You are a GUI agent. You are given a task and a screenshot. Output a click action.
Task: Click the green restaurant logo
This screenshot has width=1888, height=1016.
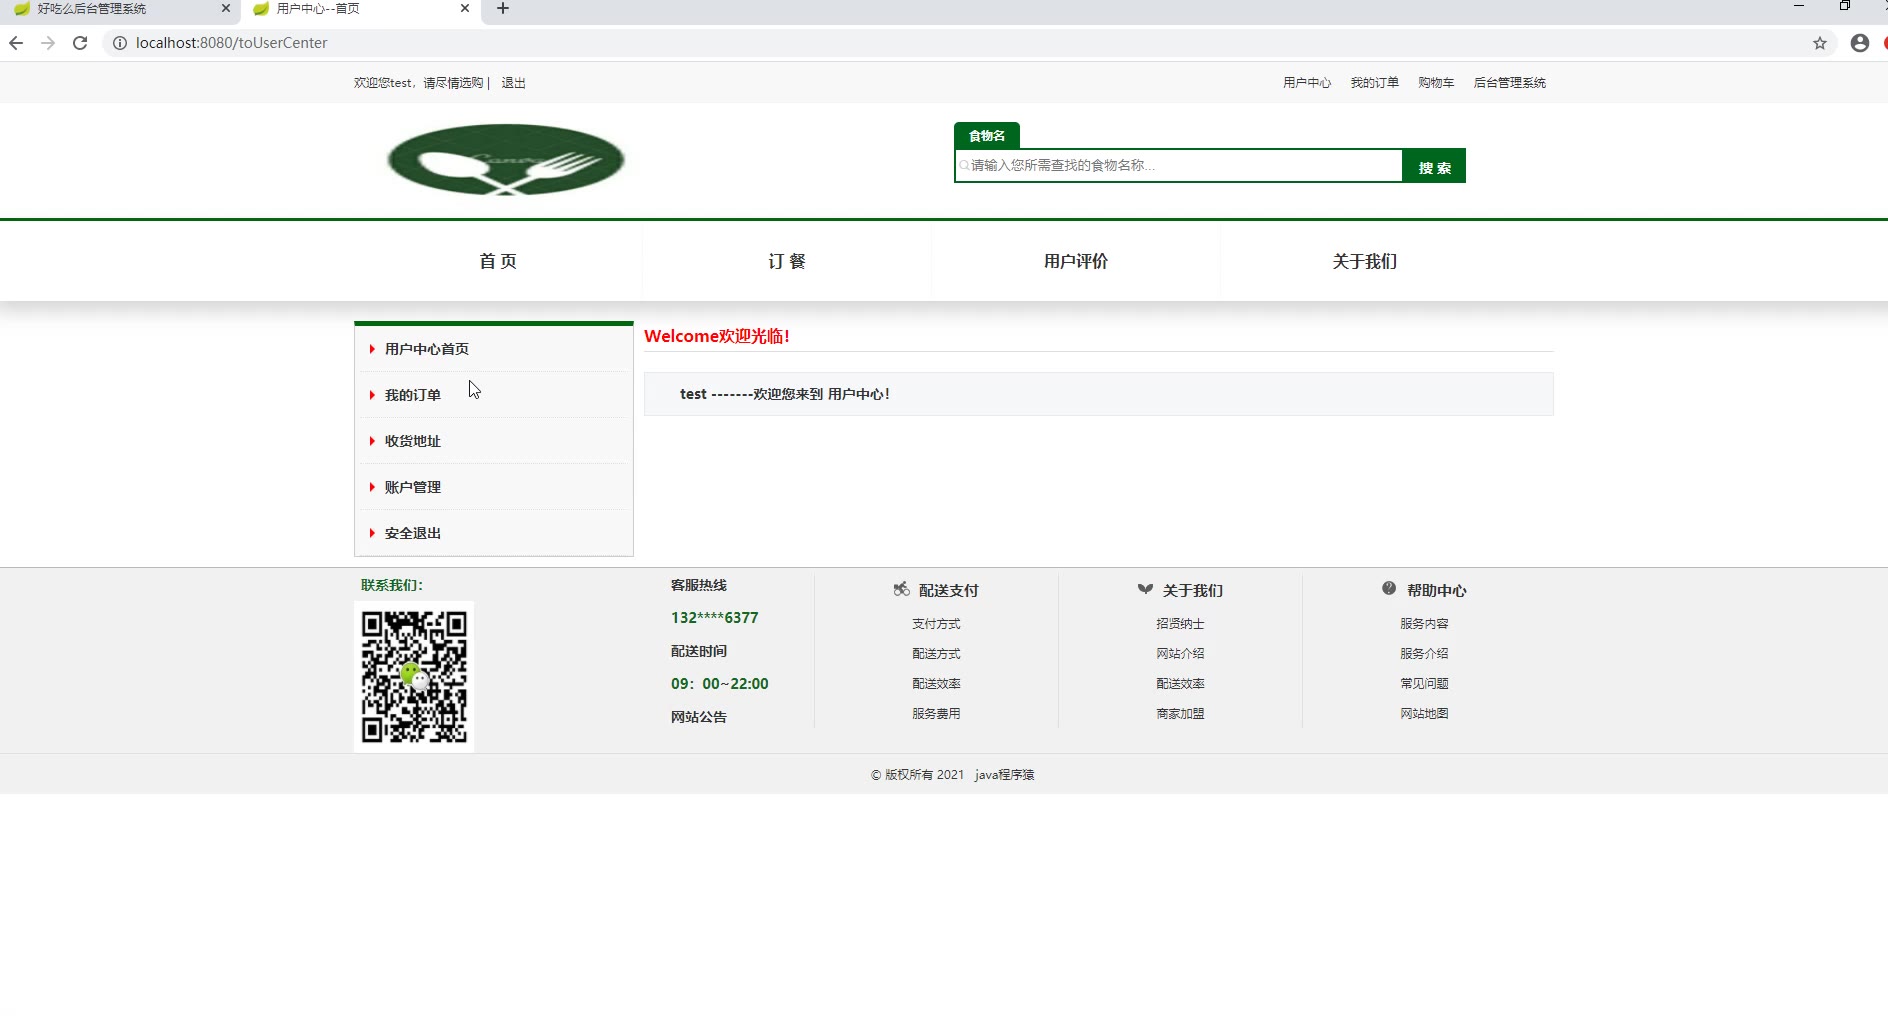click(x=506, y=159)
